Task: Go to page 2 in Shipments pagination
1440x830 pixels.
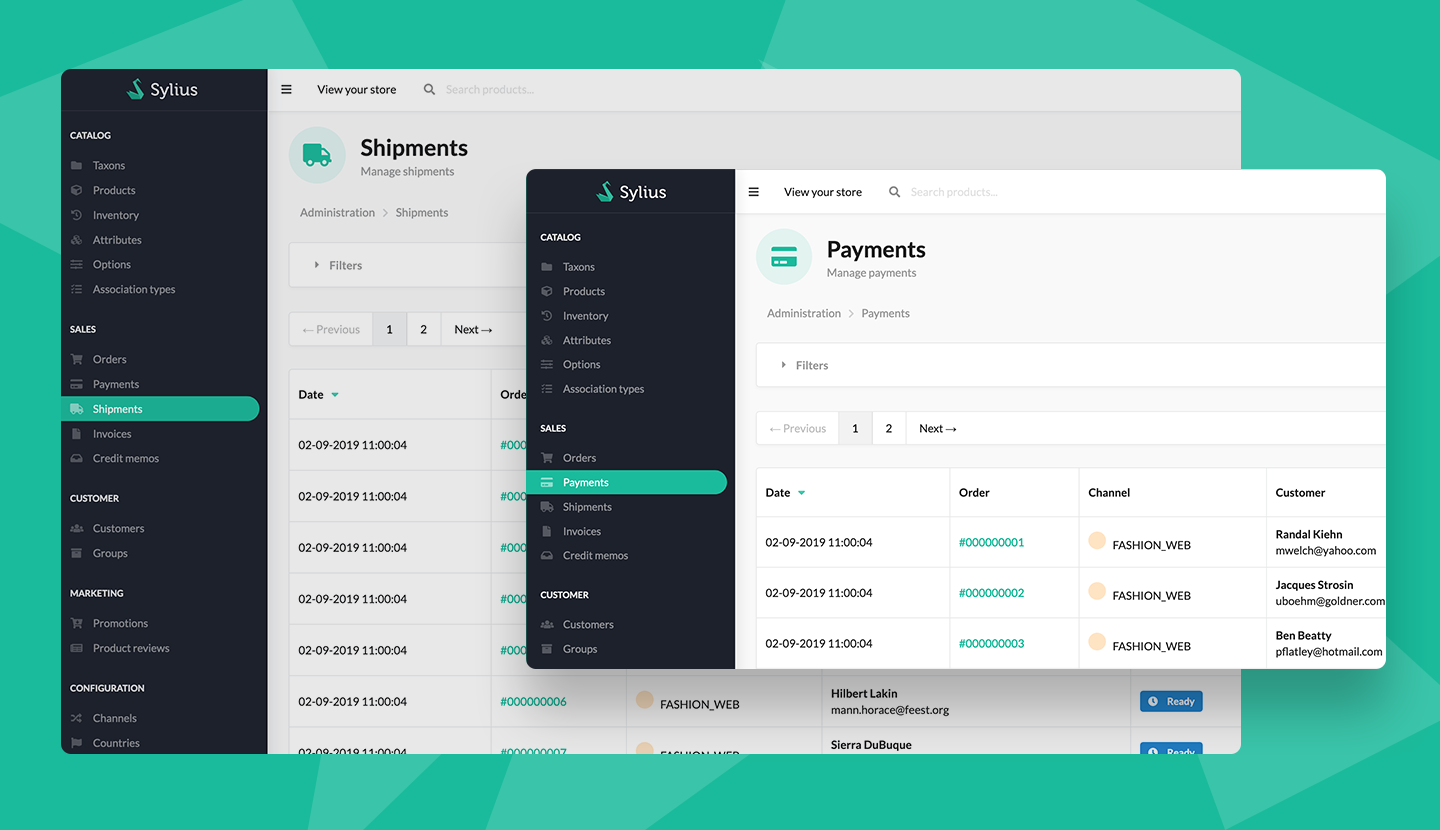Action: 424,329
